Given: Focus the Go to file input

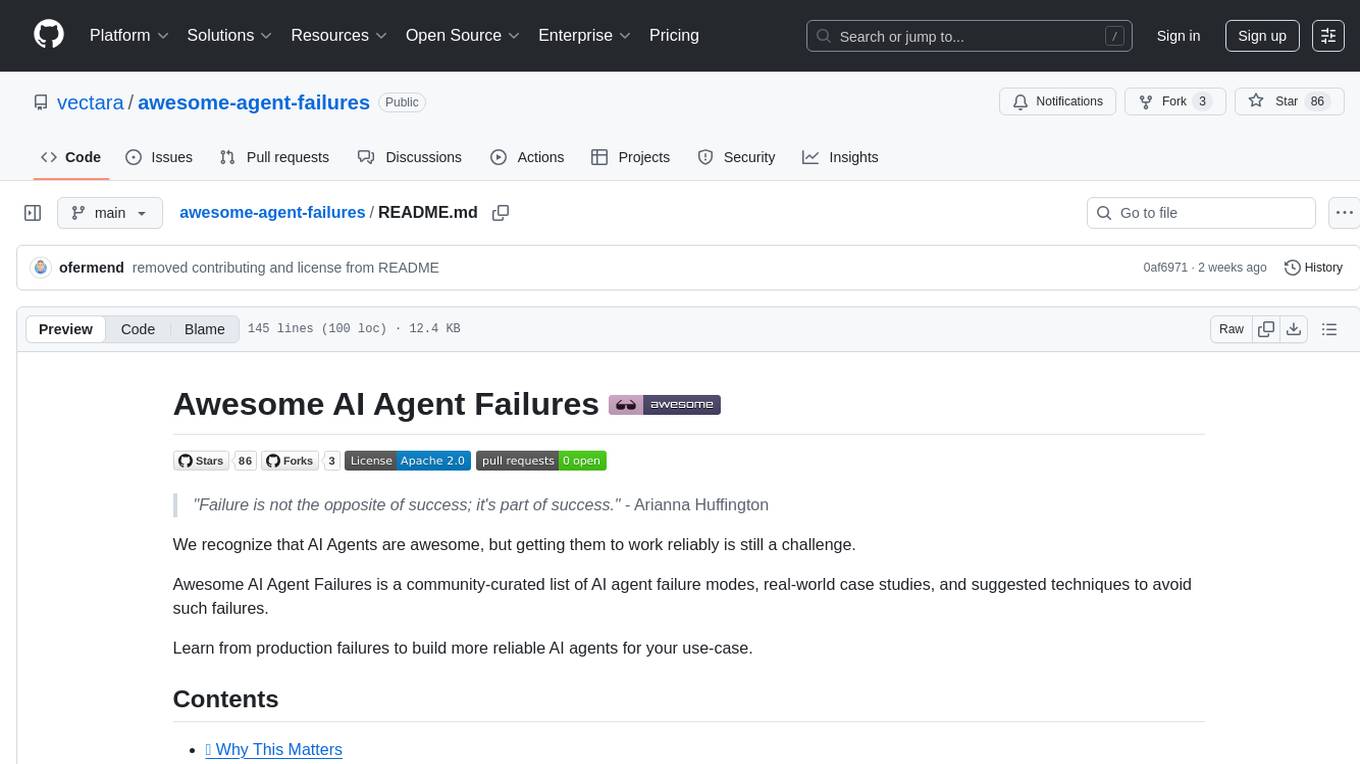Looking at the screenshot, I should coord(1201,213).
